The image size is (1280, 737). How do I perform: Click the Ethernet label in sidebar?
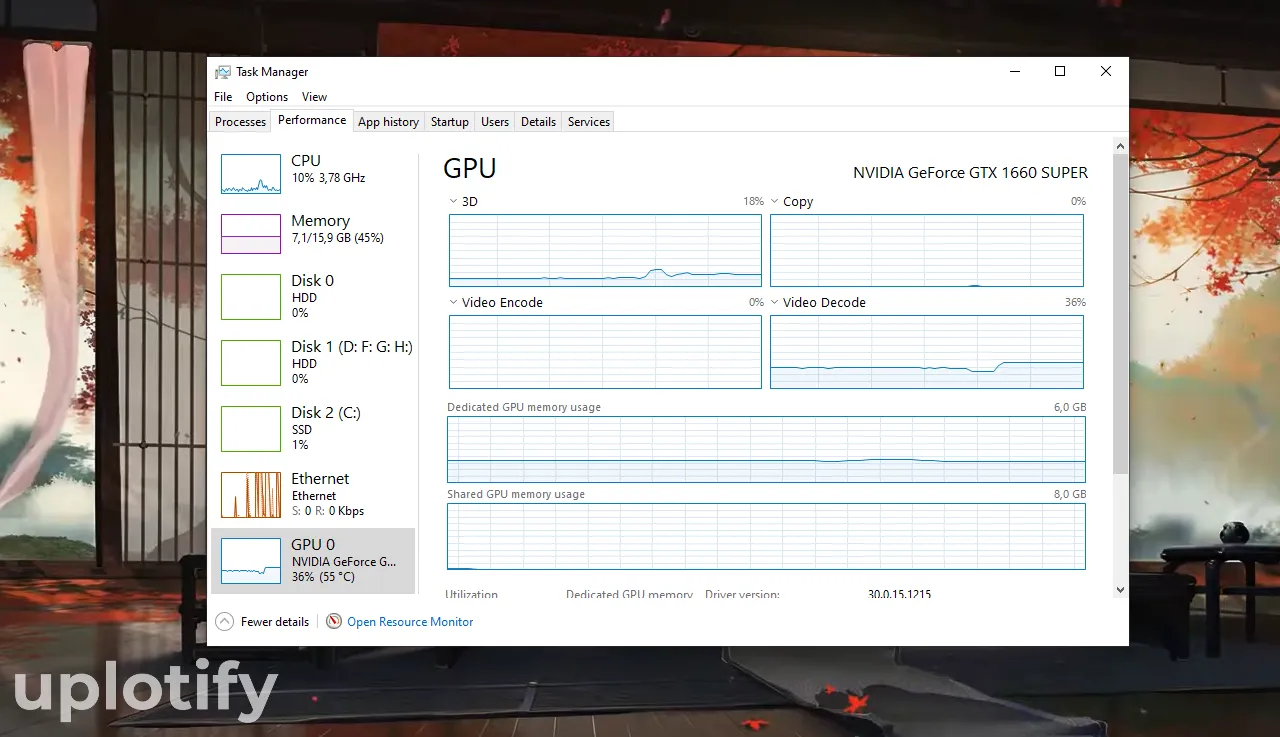320,479
